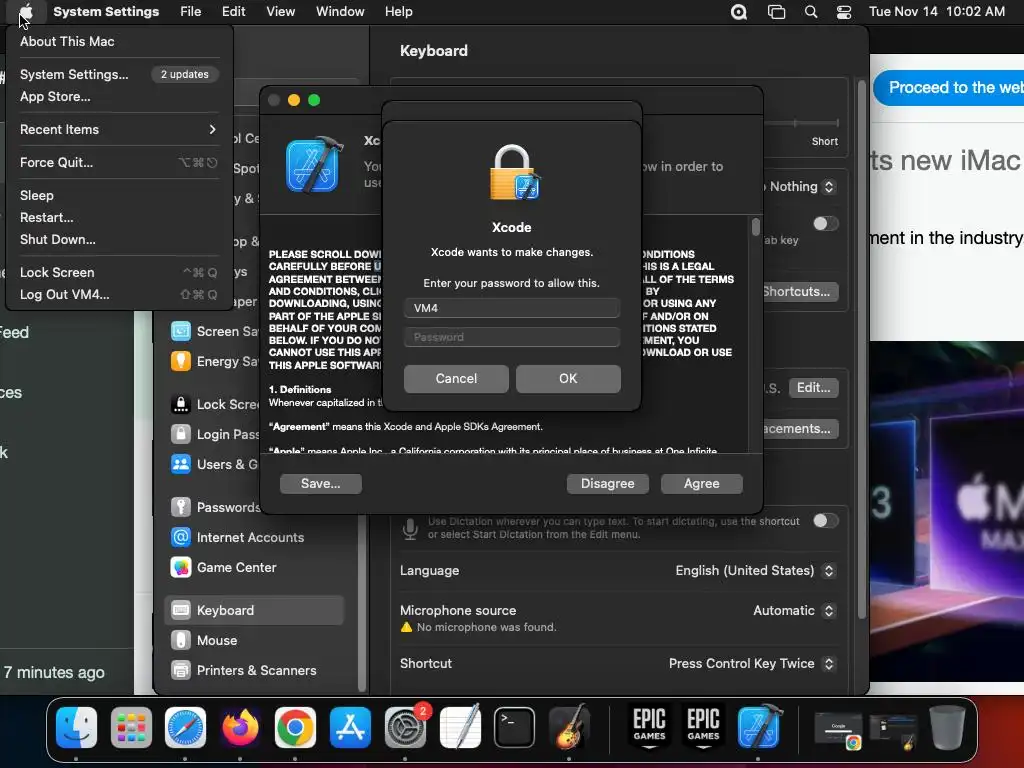
Task: Select Lock Screen menu entry
Action: (x=118, y=272)
